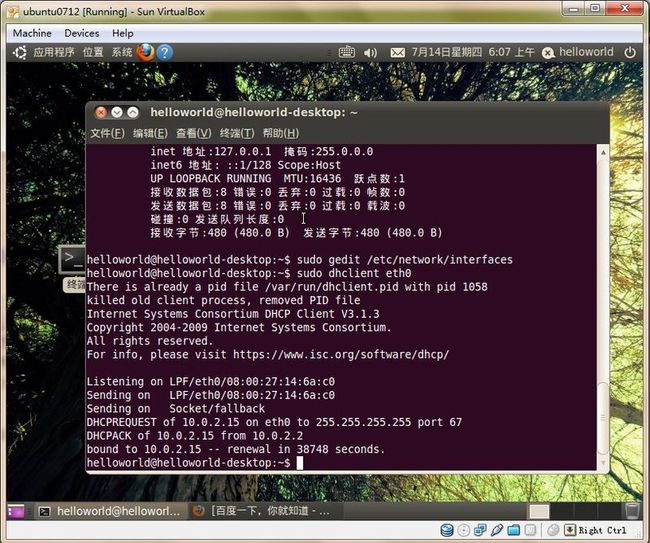
Task: Click the keyboard capture arrow icon
Action: tap(570, 530)
